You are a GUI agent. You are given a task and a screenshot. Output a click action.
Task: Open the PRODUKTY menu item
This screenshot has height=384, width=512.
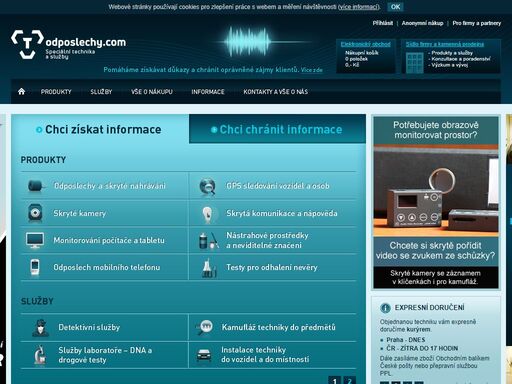[56, 92]
